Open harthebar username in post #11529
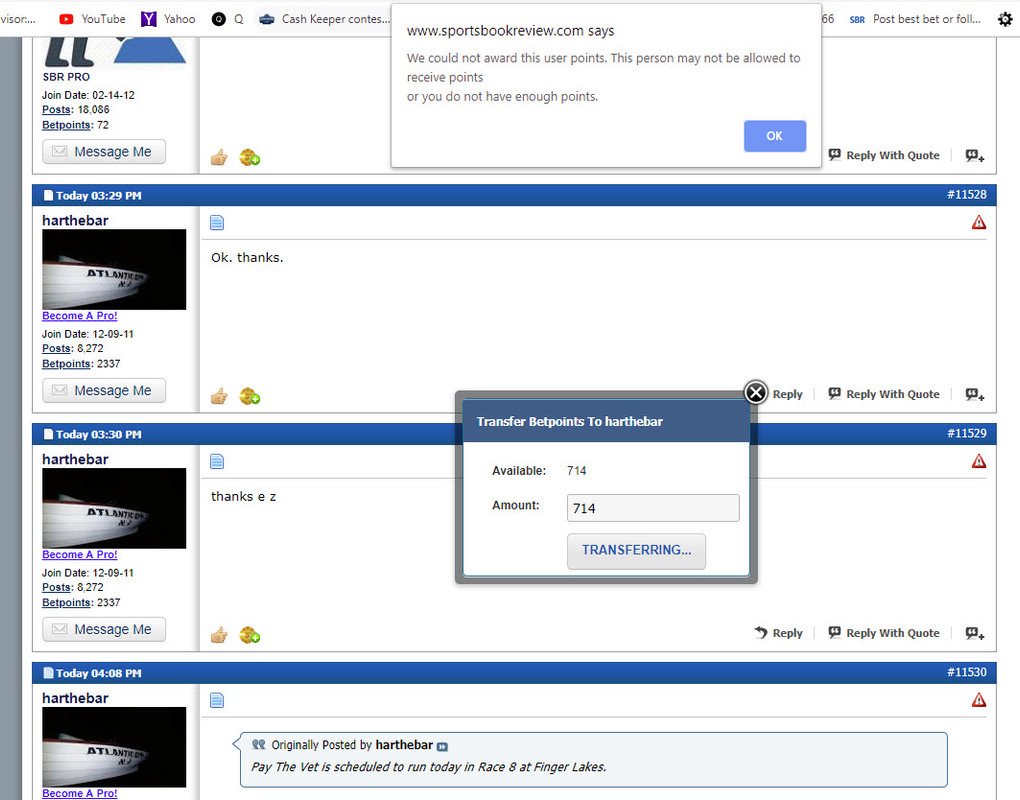Viewport: 1020px width, 800px height. click(x=75, y=459)
